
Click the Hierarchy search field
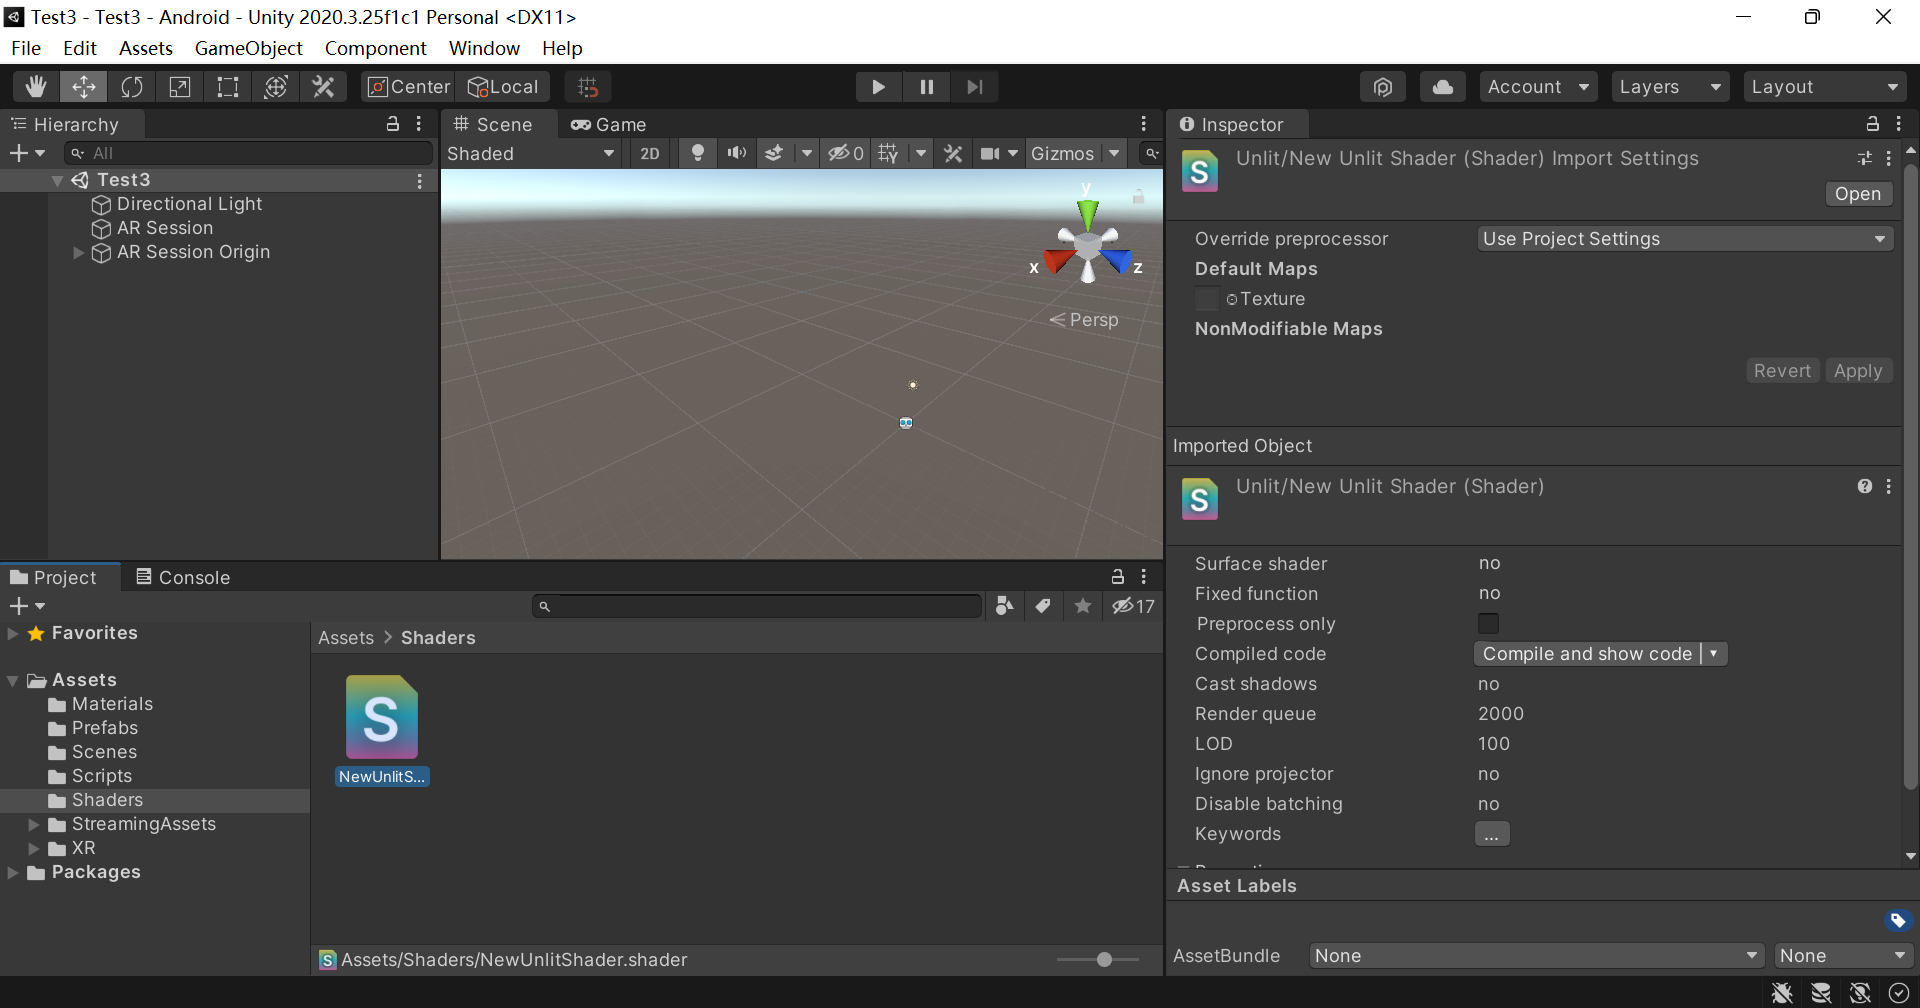pos(249,153)
